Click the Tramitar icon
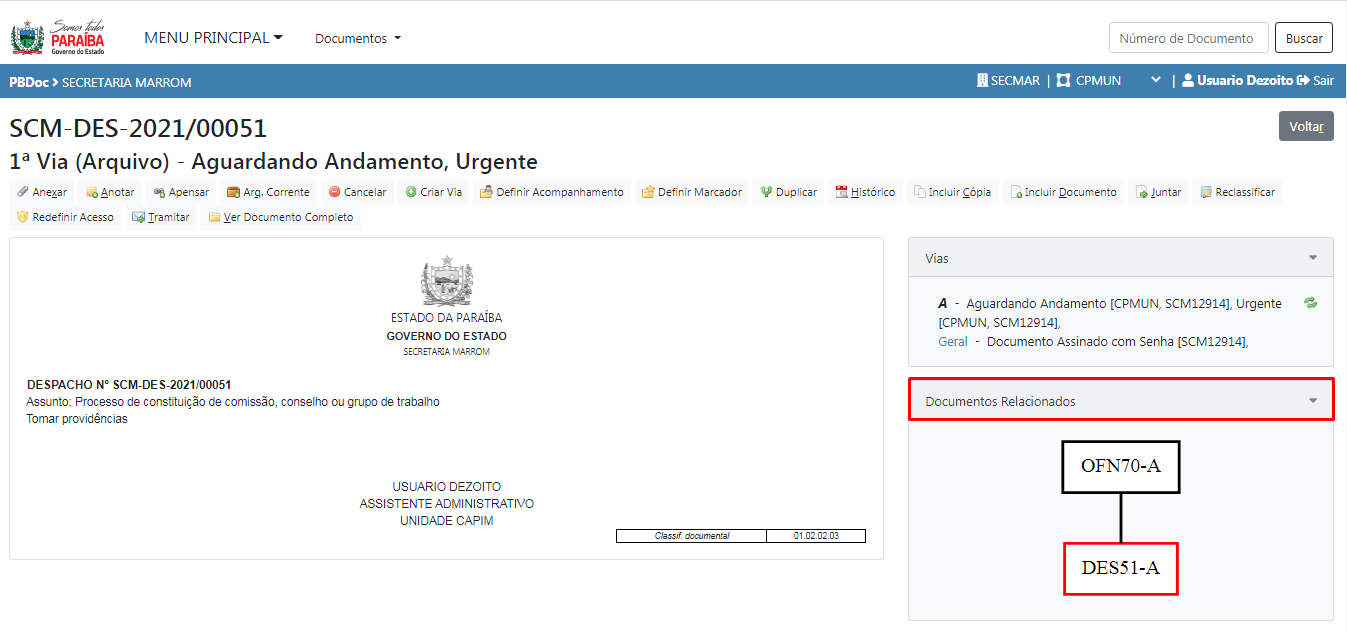This screenshot has height=633, width=1347. coord(138,217)
